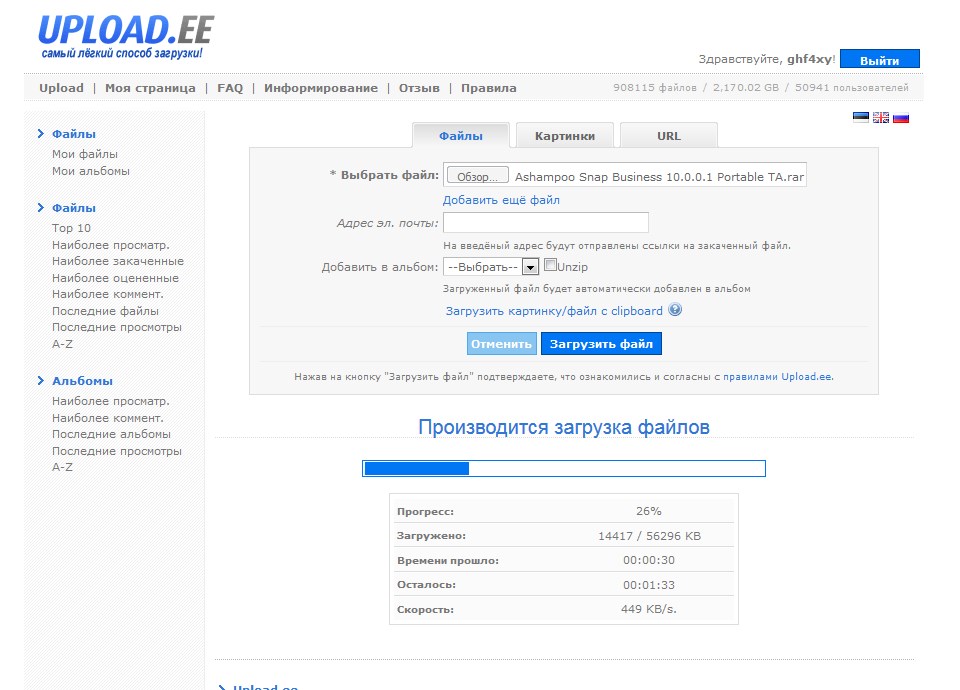This screenshot has height=690, width=960.
Task: Click the Добавить ещё файл link
Action: pyautogui.click(x=501, y=200)
